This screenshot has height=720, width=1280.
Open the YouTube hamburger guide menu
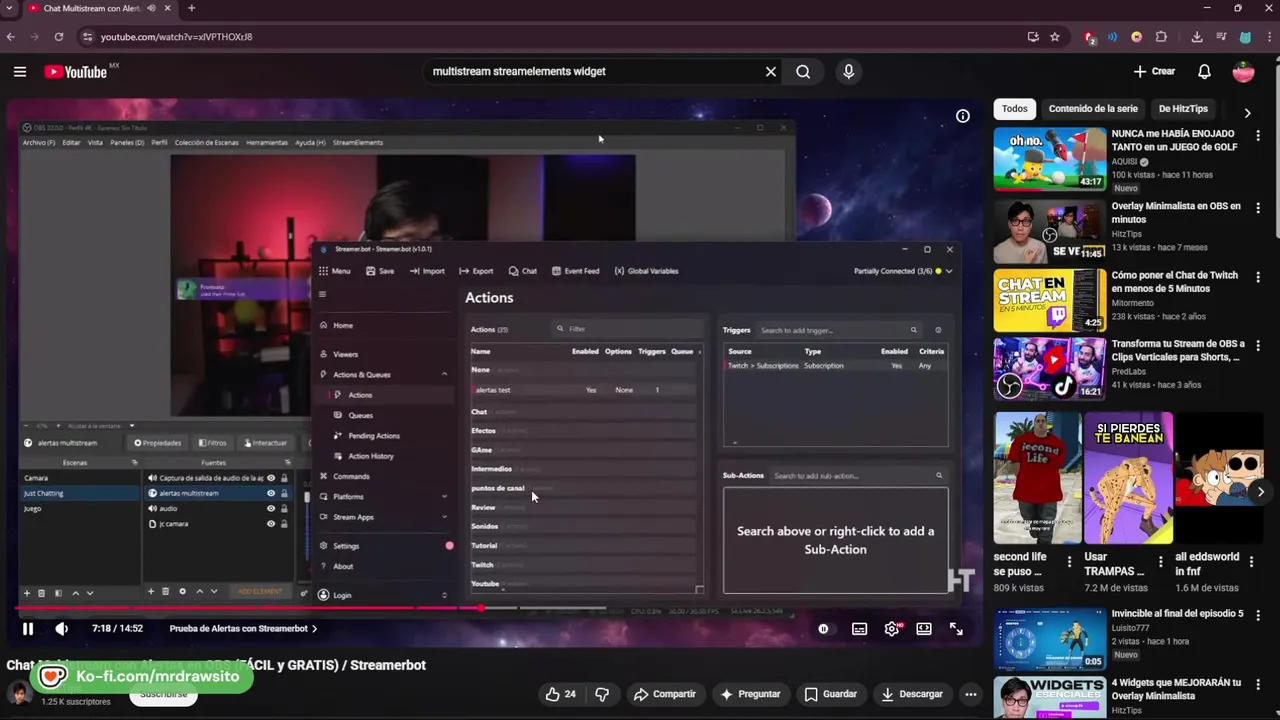[x=20, y=71]
